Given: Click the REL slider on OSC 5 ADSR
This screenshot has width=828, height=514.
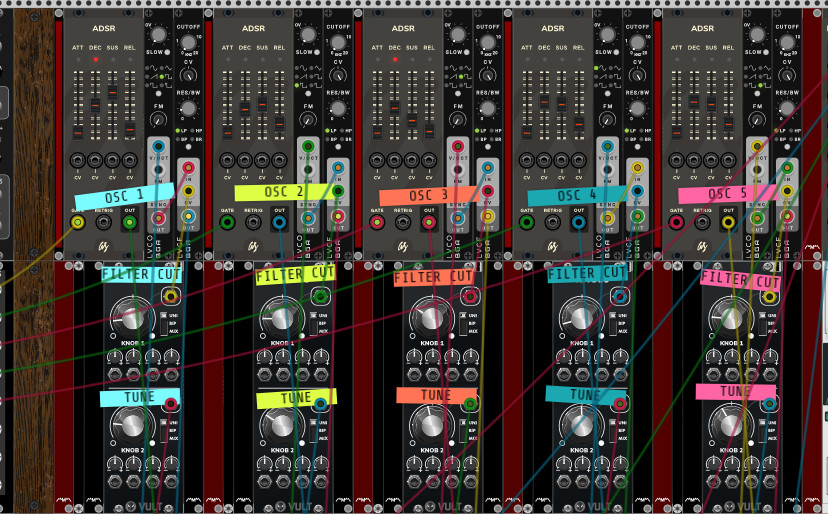Looking at the screenshot, I should coord(729,125).
